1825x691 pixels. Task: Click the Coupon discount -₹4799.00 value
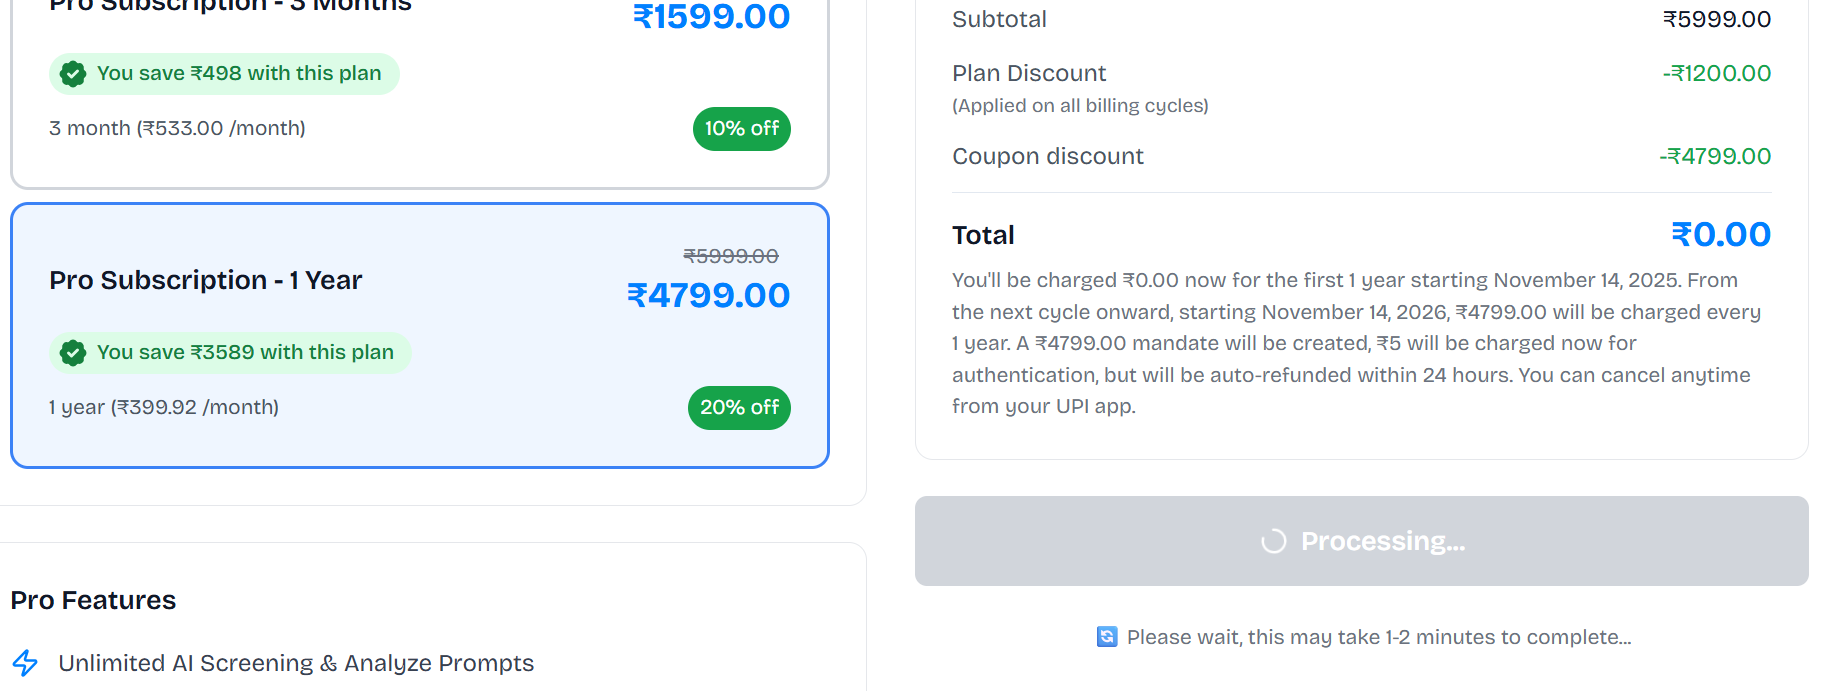pos(1714,157)
